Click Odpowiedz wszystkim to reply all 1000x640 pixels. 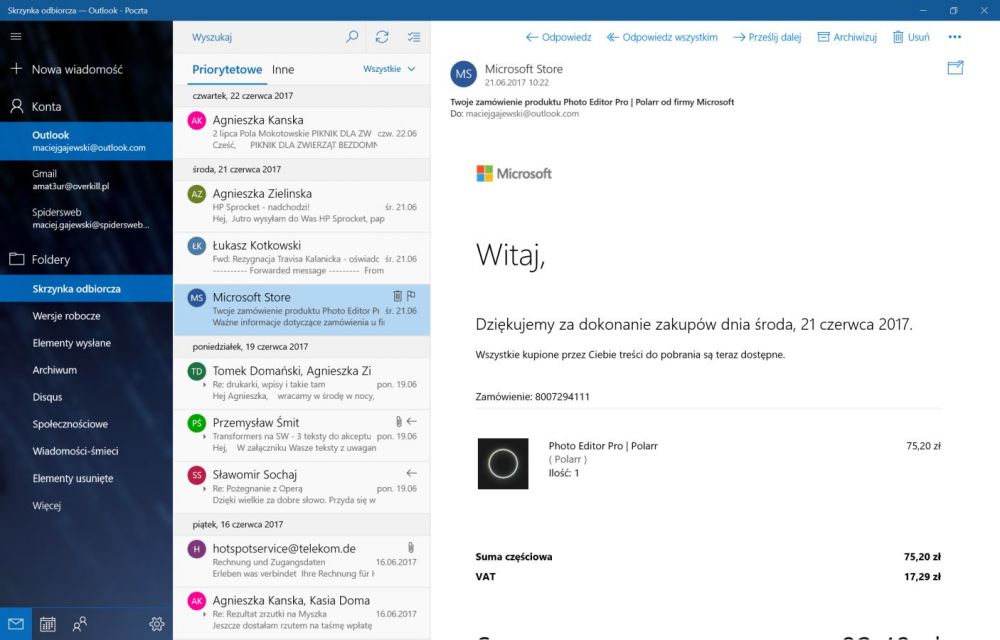(662, 37)
